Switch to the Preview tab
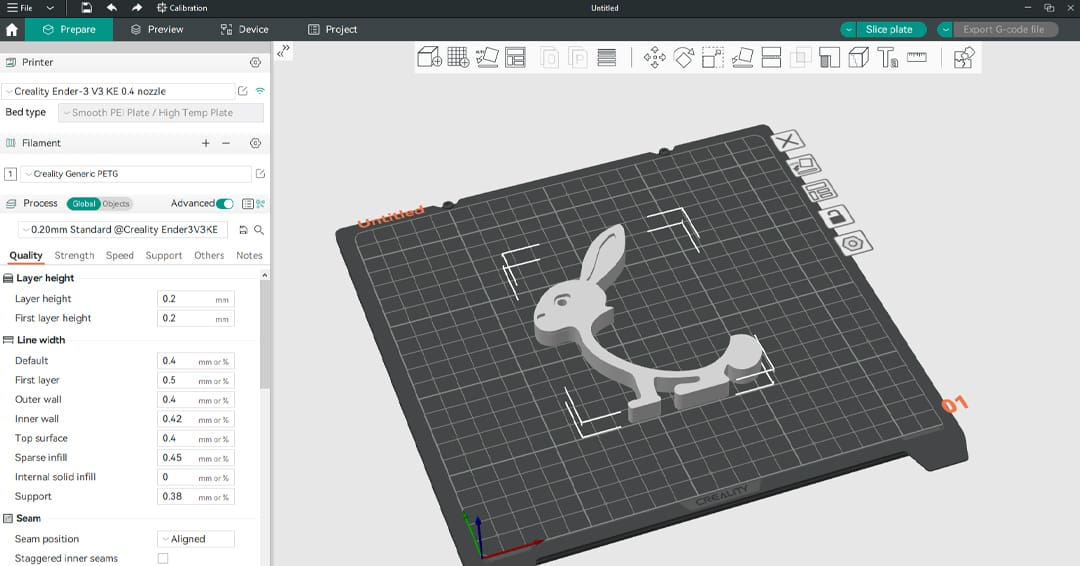Screen dimensions: 1080x566 (x=157, y=29)
